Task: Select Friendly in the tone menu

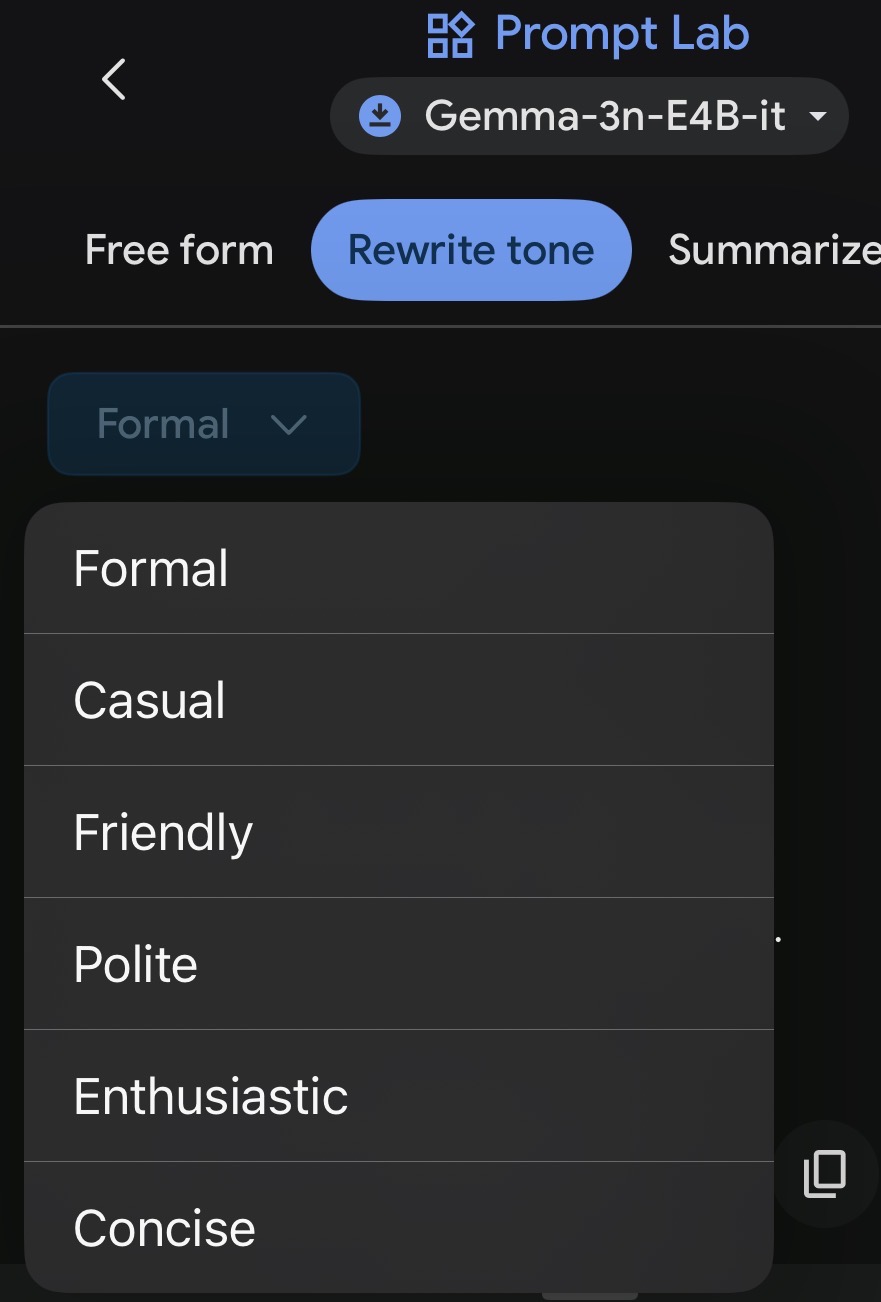Action: point(163,832)
